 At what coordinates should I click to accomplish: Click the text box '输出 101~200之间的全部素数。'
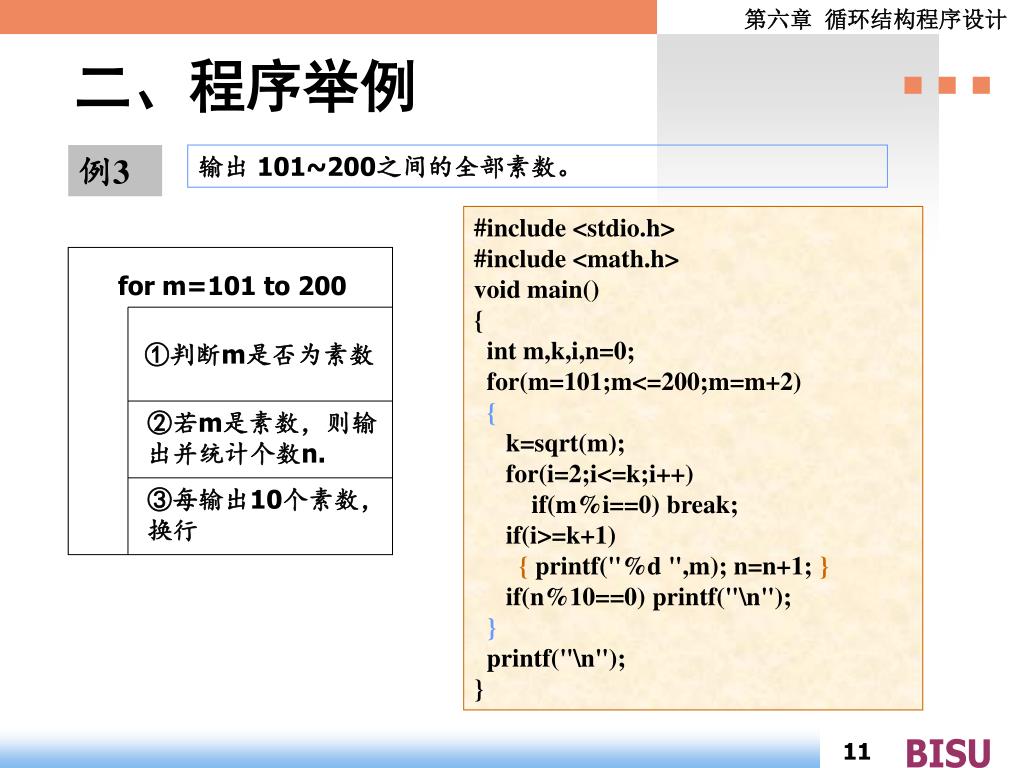click(x=537, y=167)
